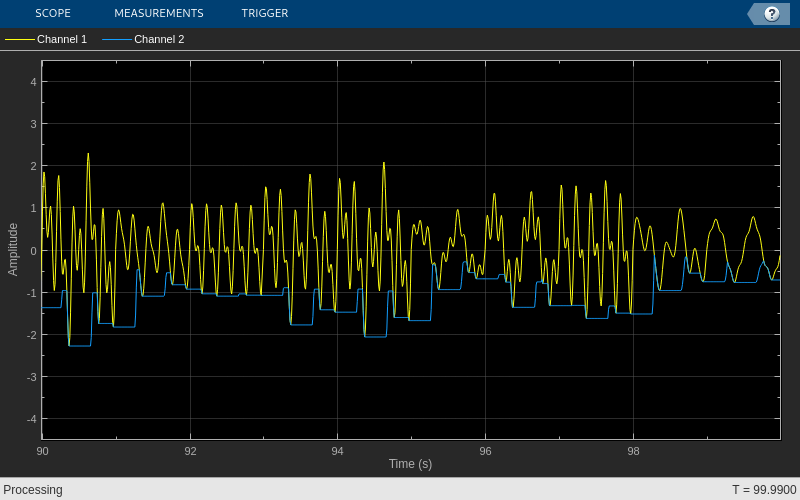
Task: Click the blue Channel 2 legend line
Action: point(117,39)
